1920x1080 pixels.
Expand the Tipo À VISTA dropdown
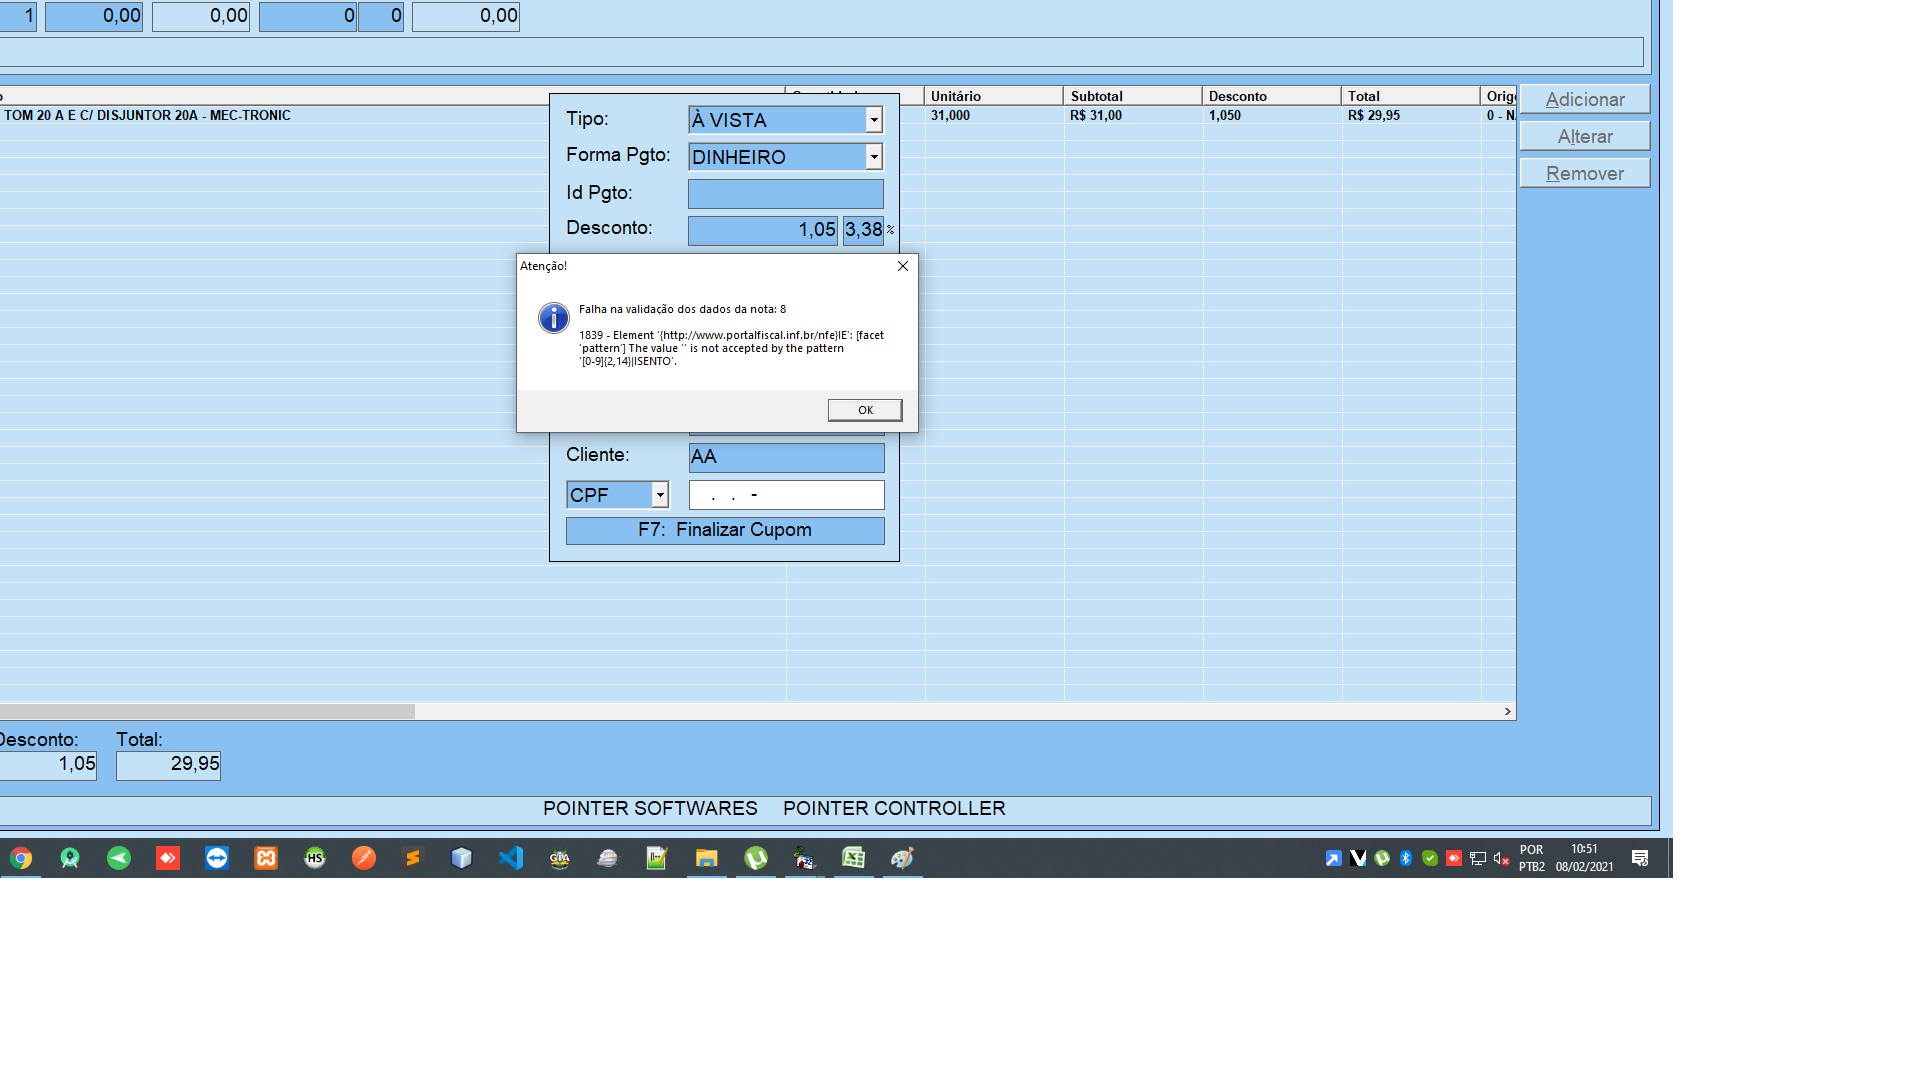874,120
